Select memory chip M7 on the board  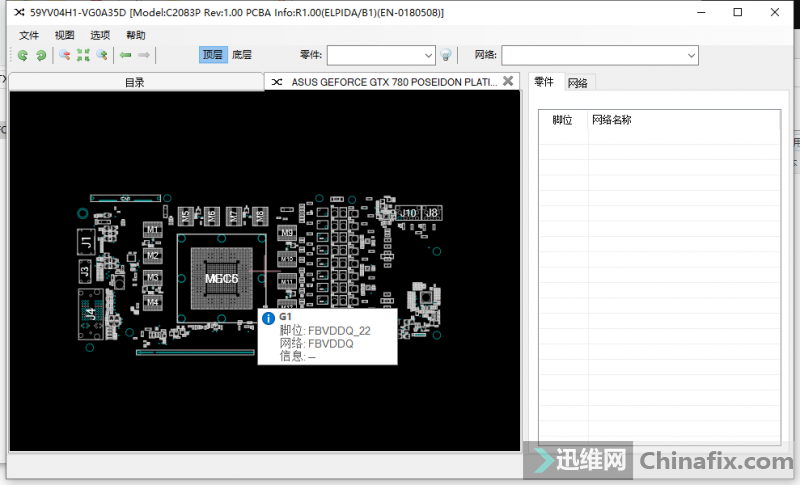pyautogui.click(x=234, y=216)
